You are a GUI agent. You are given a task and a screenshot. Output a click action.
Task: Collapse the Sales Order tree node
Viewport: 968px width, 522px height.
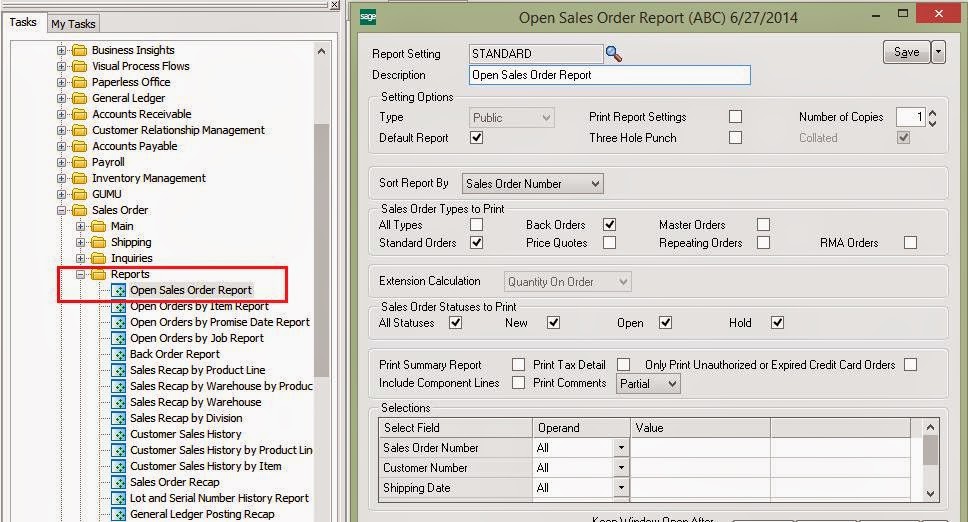click(x=61, y=210)
